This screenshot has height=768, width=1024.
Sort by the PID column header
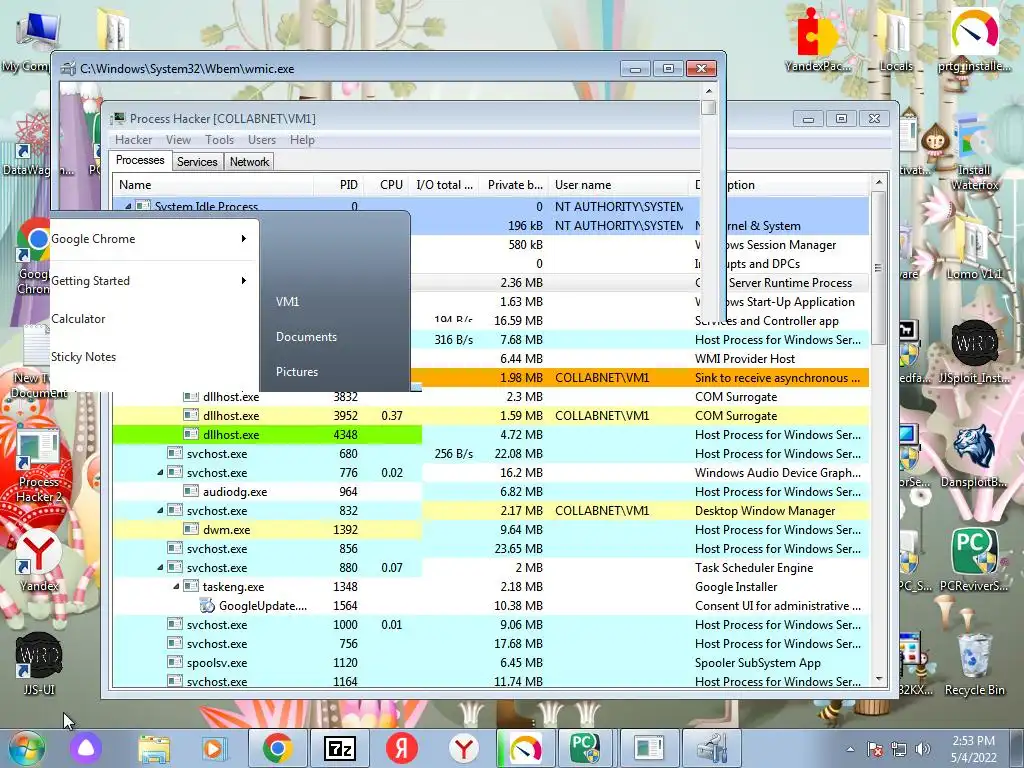coord(338,185)
